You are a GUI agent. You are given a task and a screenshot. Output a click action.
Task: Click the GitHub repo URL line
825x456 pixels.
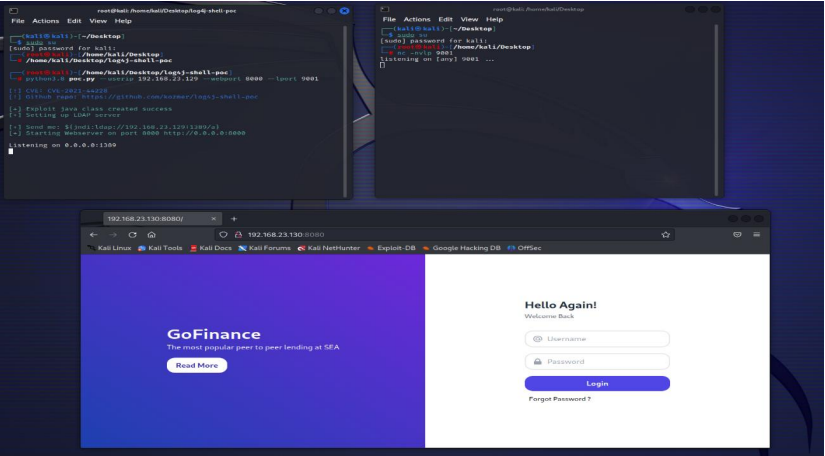tap(133, 97)
